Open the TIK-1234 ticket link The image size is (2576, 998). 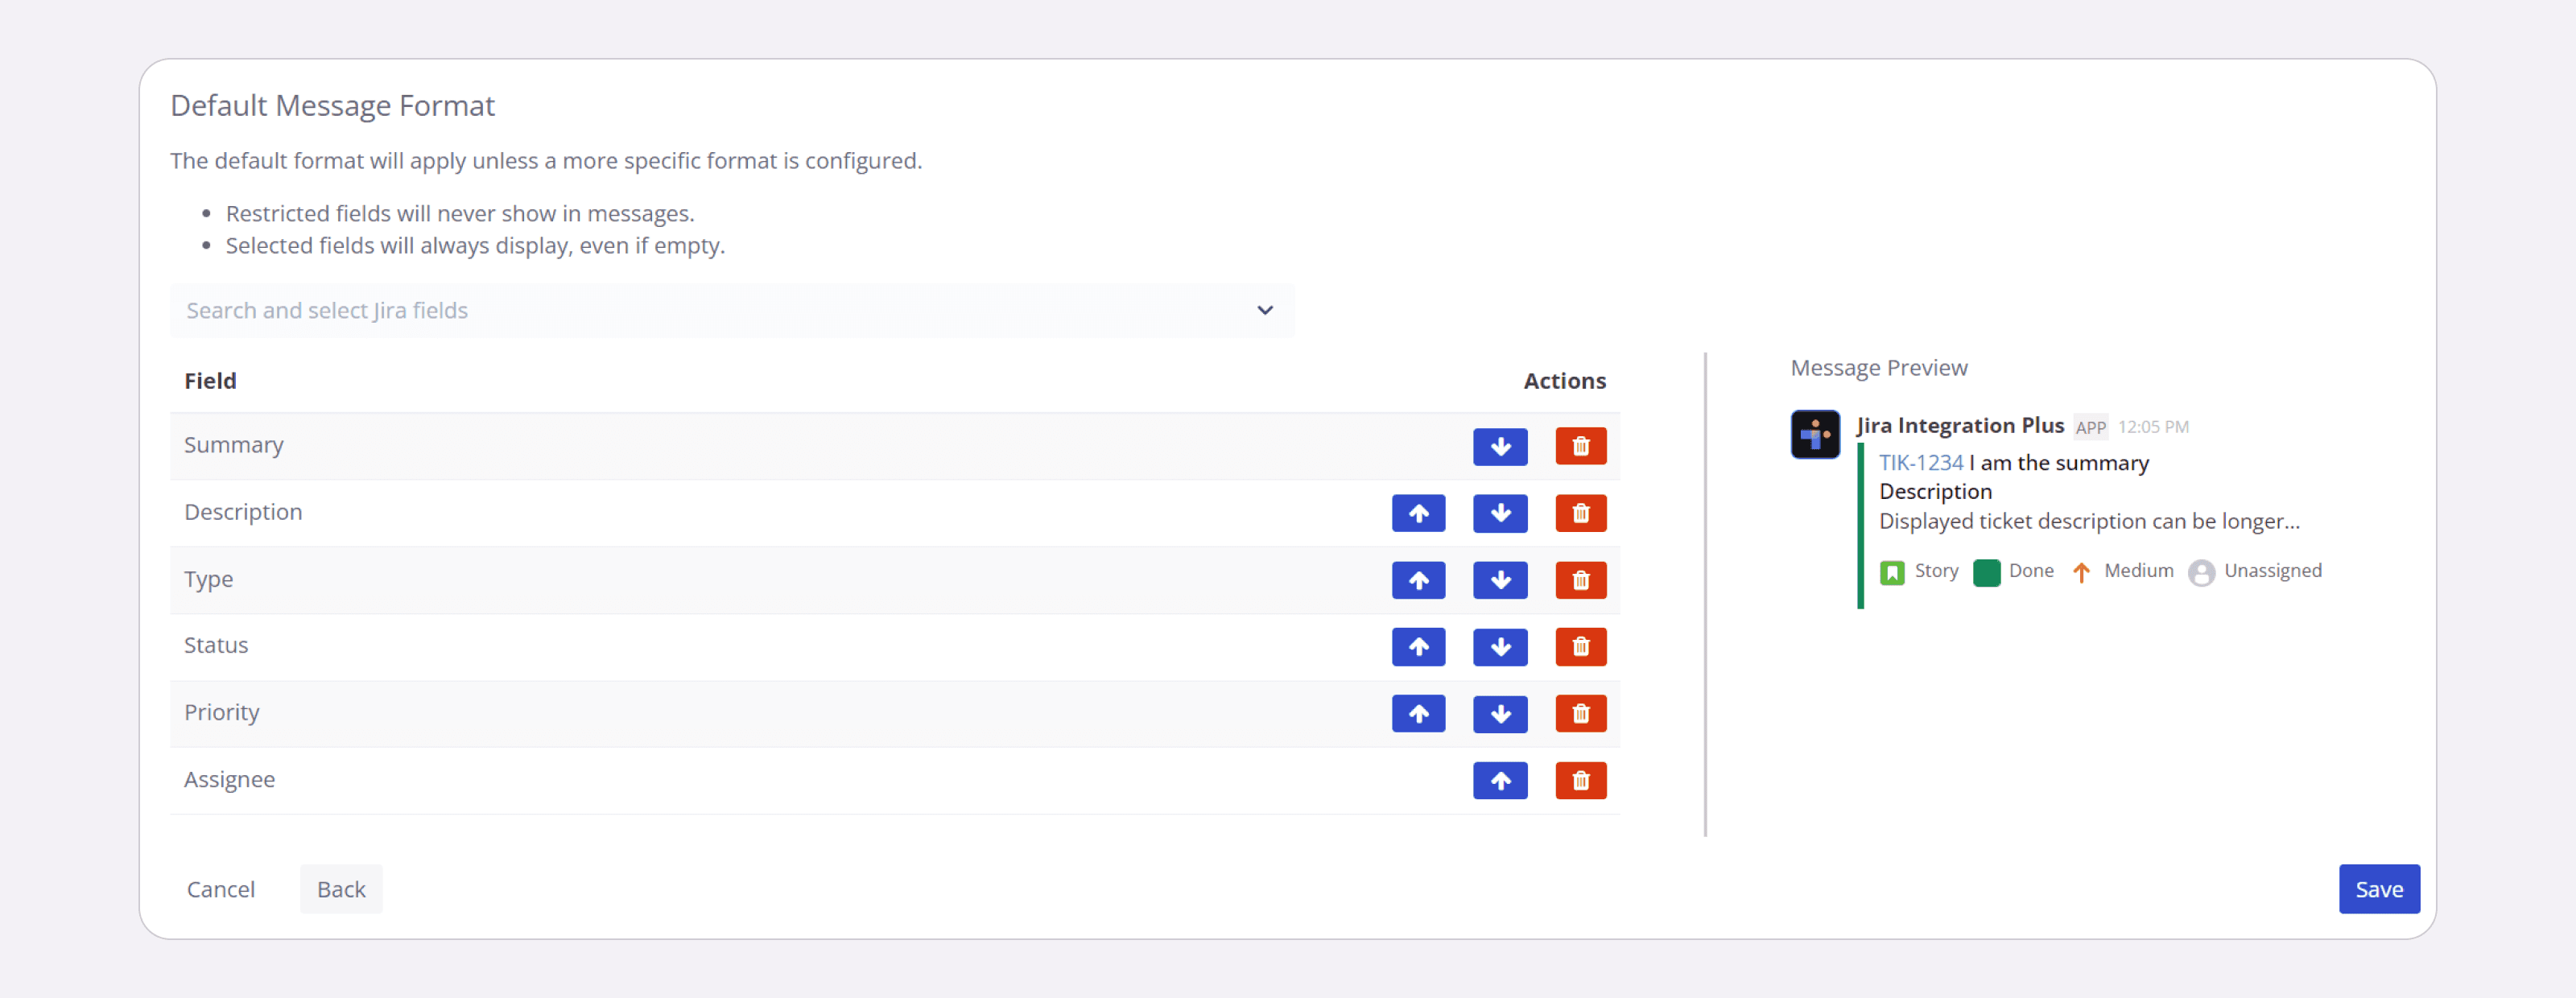(1921, 463)
